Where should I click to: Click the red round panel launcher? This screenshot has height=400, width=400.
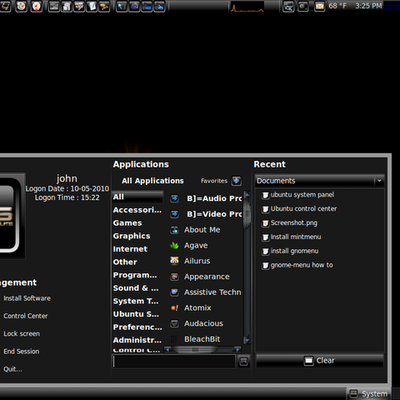pos(36,6)
